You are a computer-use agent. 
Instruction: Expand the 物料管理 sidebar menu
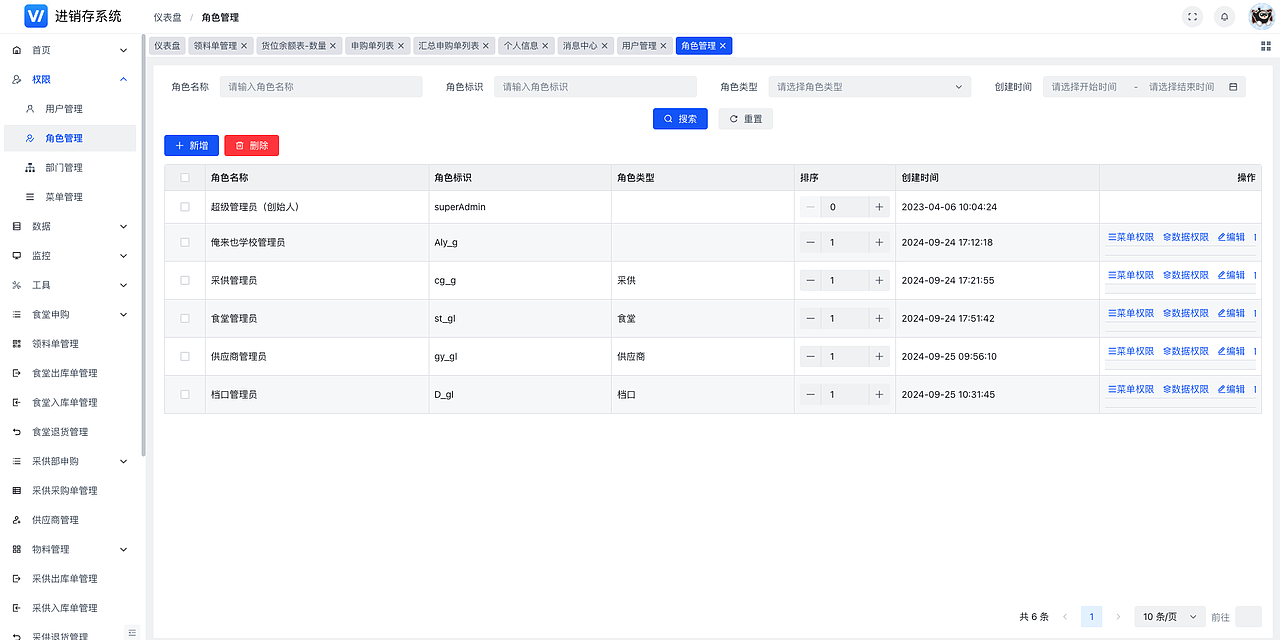click(x=68, y=549)
